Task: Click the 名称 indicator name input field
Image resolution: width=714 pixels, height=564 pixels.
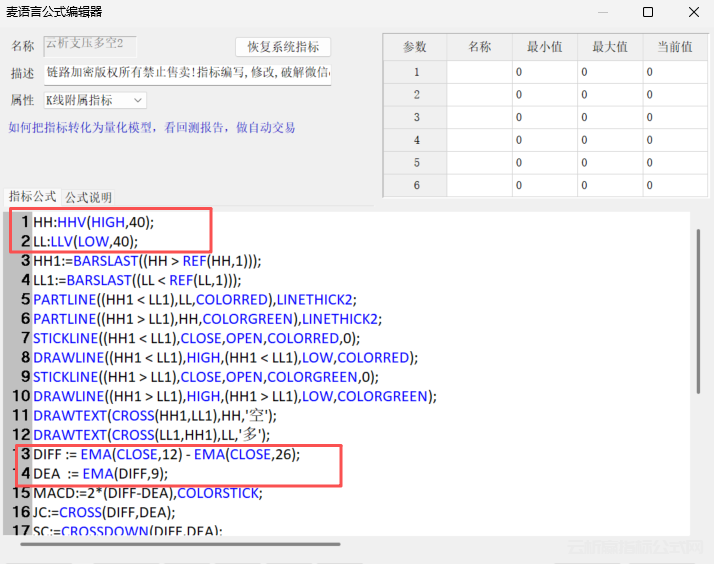Action: click(x=90, y=45)
